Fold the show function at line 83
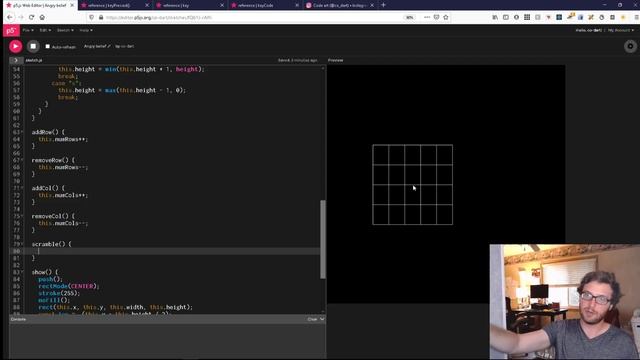The width and height of the screenshot is (640, 360). [22, 272]
